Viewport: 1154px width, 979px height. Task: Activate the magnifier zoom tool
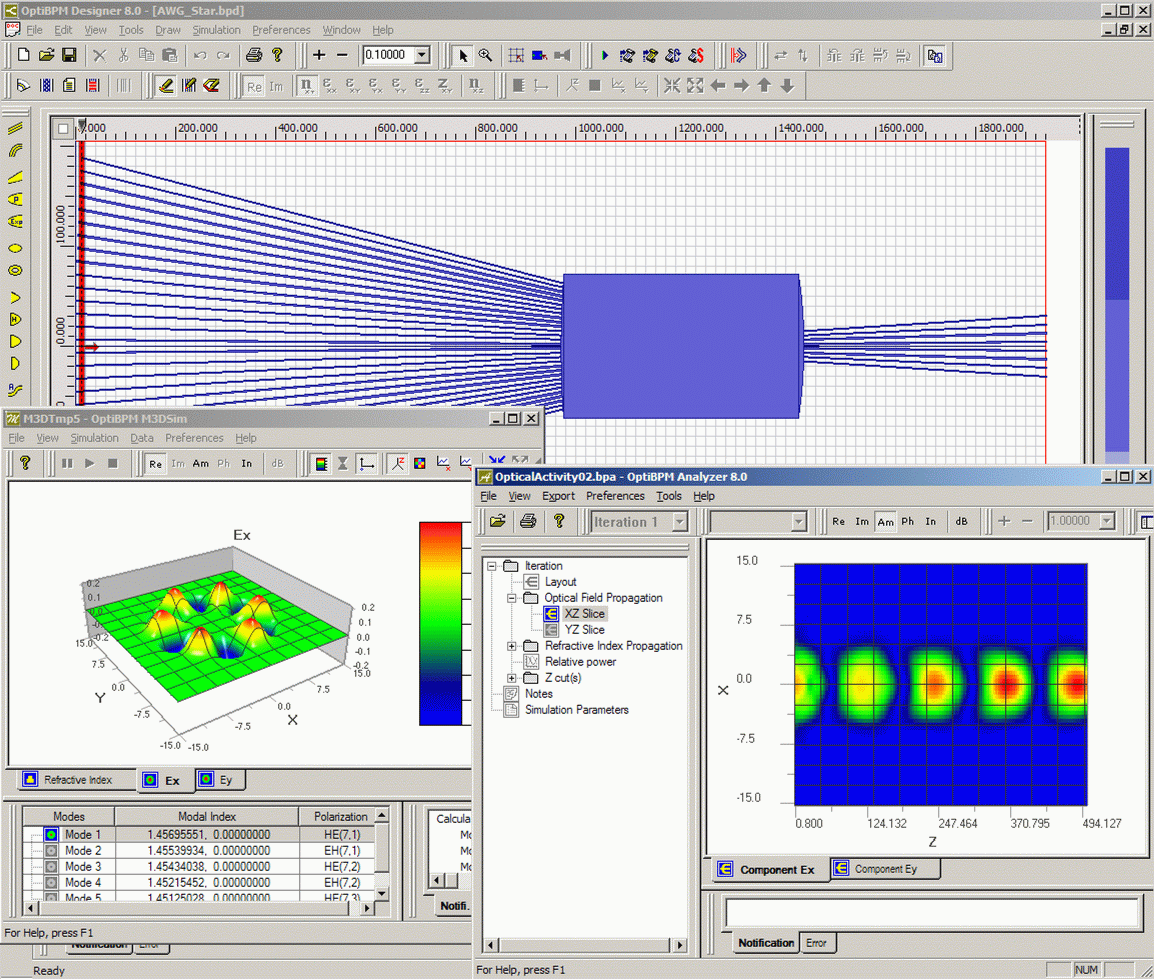[485, 56]
